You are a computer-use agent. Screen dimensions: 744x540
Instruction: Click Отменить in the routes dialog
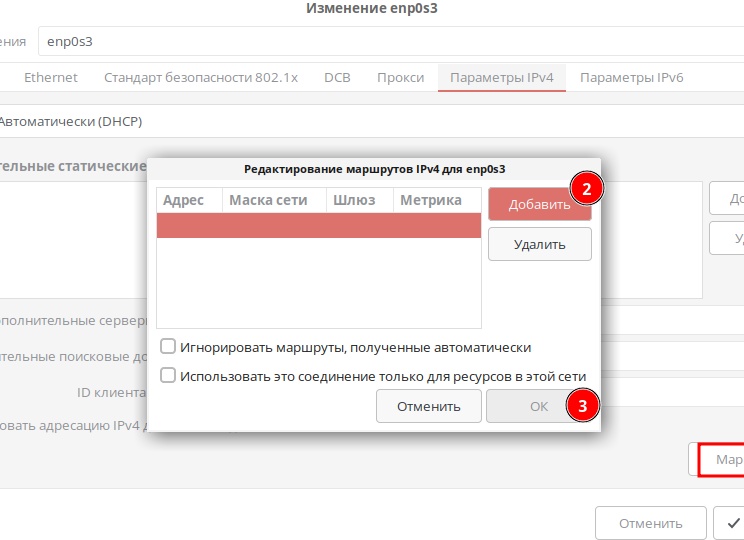428,406
